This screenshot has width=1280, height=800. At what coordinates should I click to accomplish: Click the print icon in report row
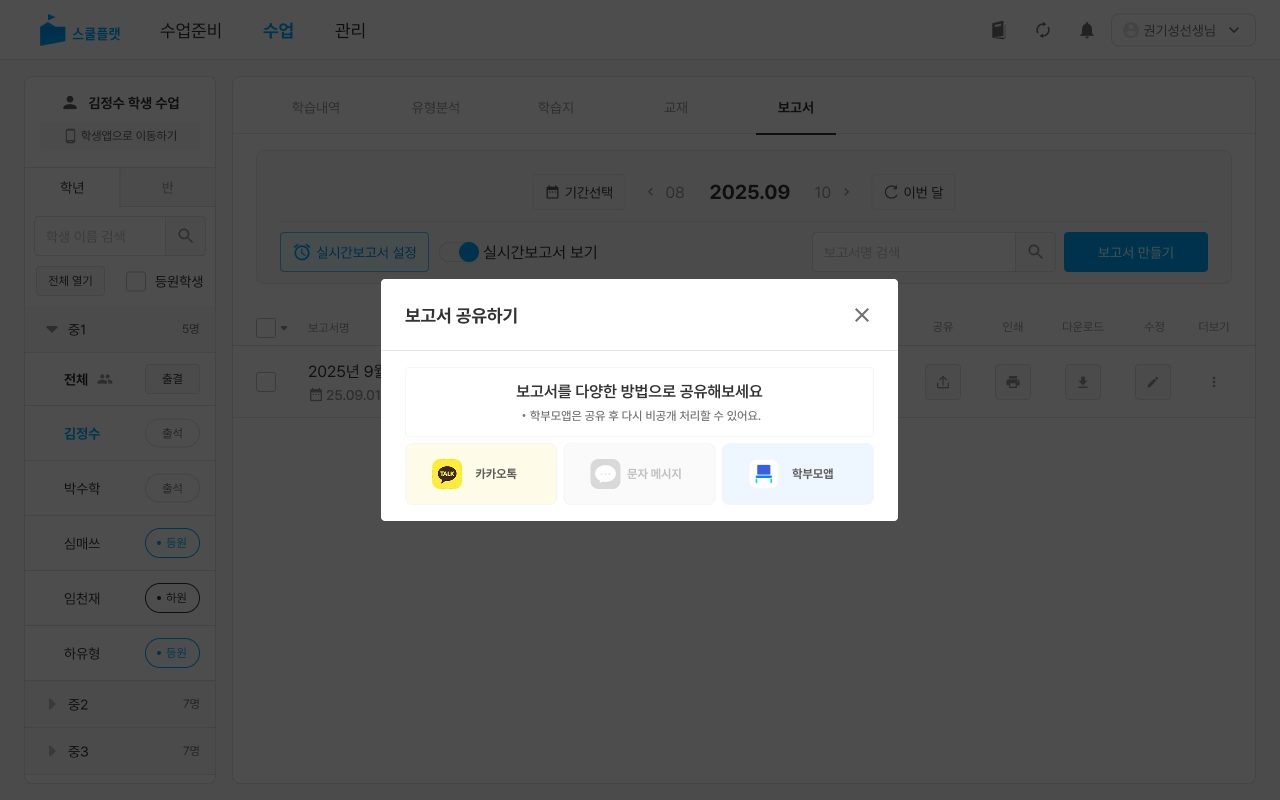click(x=1013, y=382)
